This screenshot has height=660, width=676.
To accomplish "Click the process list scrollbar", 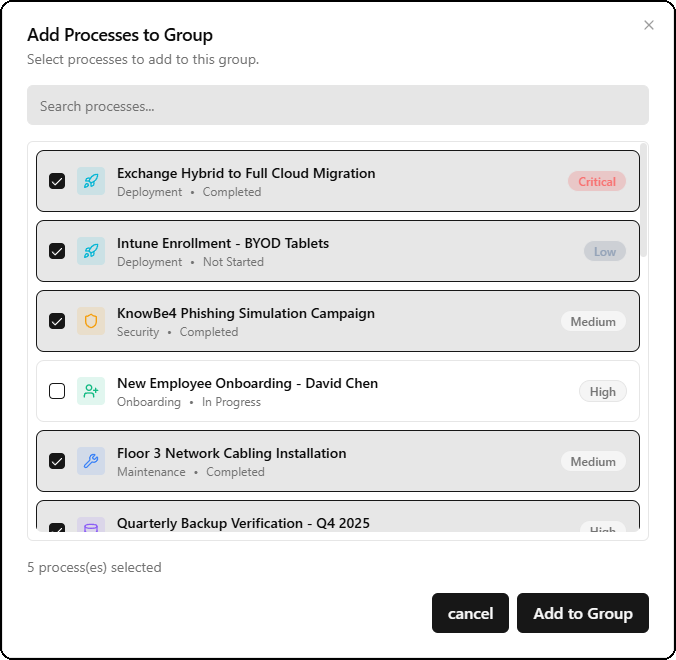I will (x=643, y=200).
